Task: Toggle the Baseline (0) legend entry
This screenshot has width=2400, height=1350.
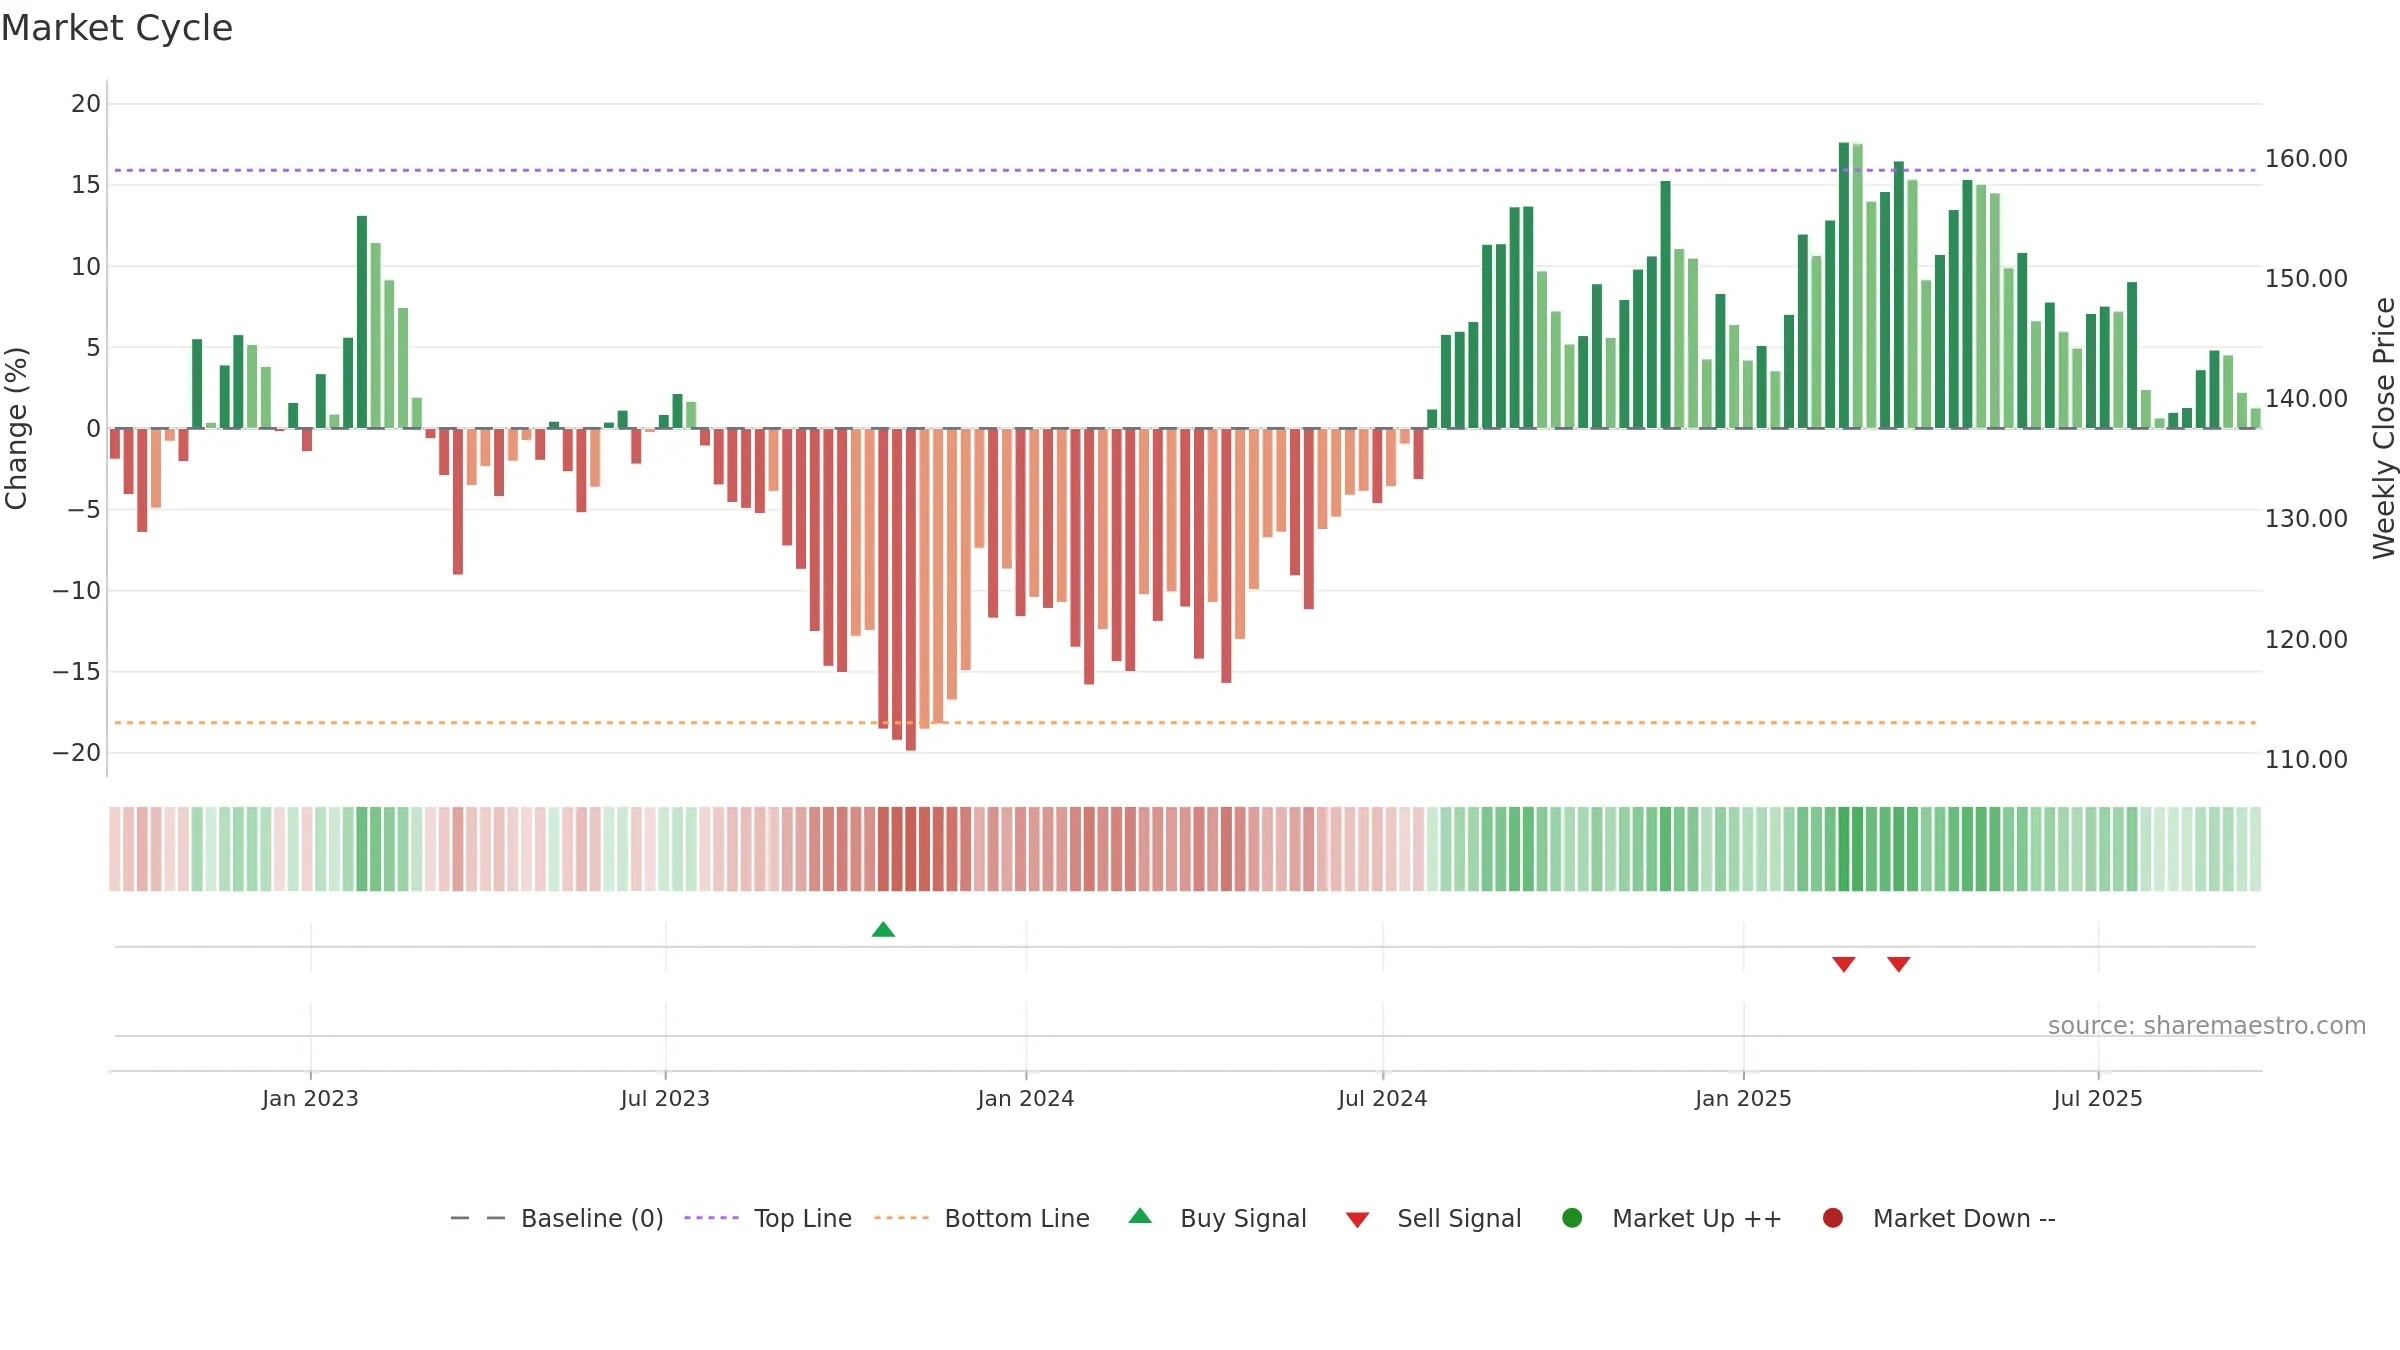Action: [557, 1218]
